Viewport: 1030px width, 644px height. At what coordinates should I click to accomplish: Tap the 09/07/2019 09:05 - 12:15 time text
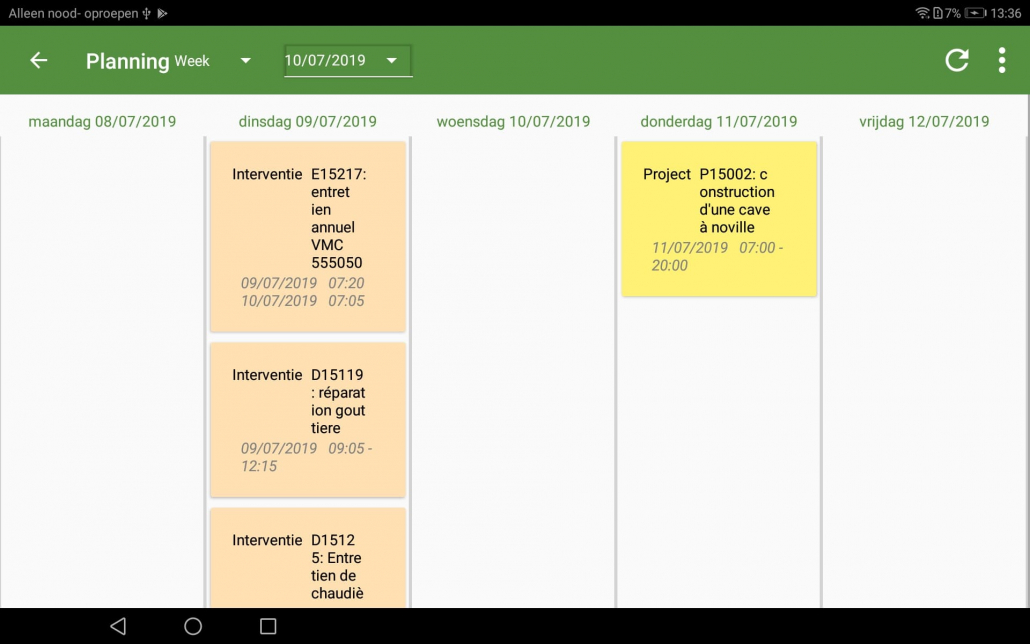pyautogui.click(x=306, y=457)
